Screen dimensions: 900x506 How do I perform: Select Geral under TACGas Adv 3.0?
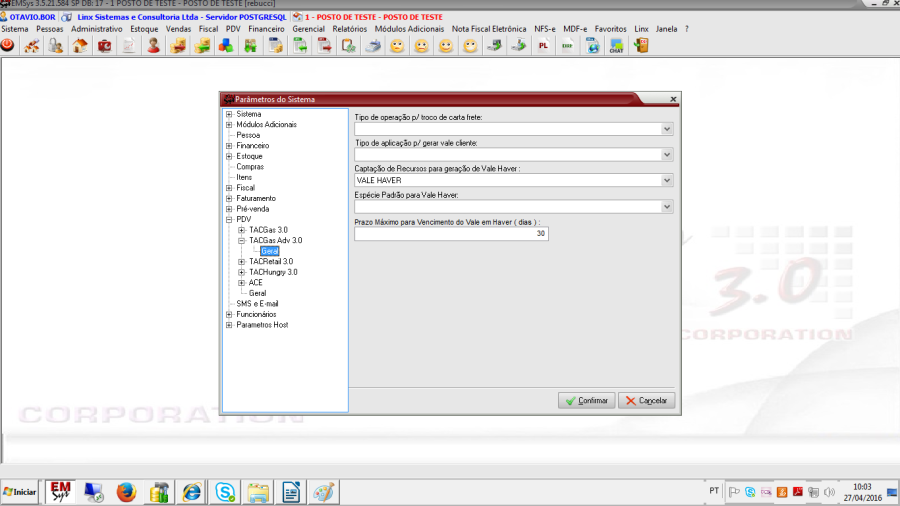(270, 251)
